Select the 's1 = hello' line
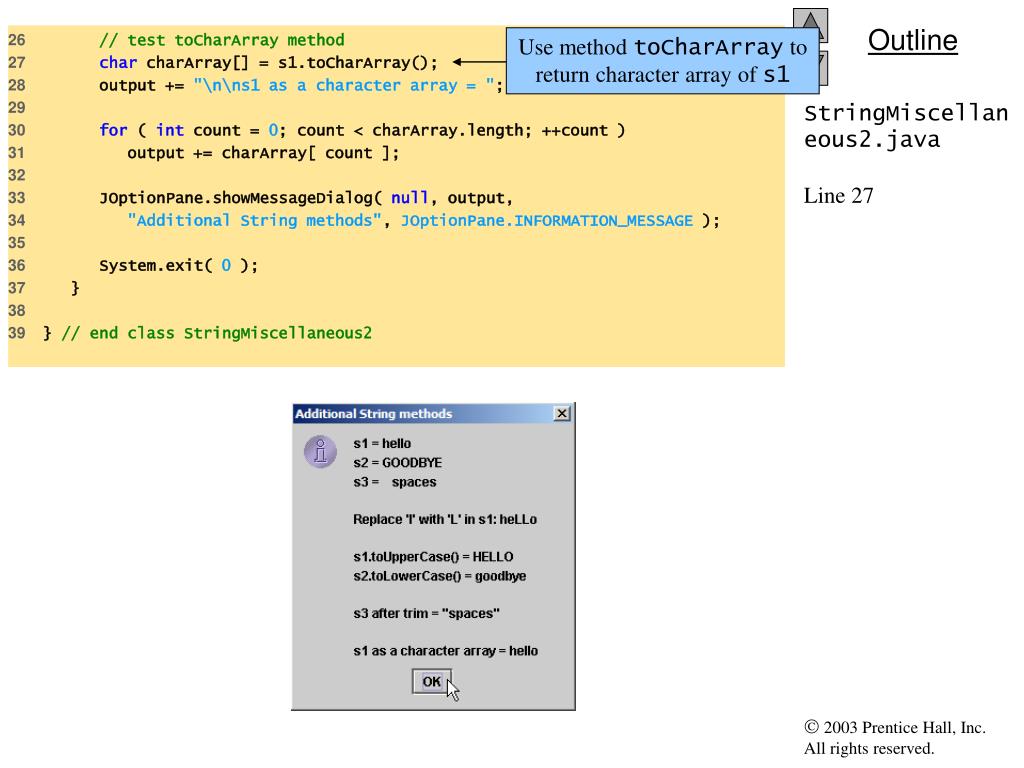Viewport: 1024px width, 768px height. pyautogui.click(x=382, y=443)
